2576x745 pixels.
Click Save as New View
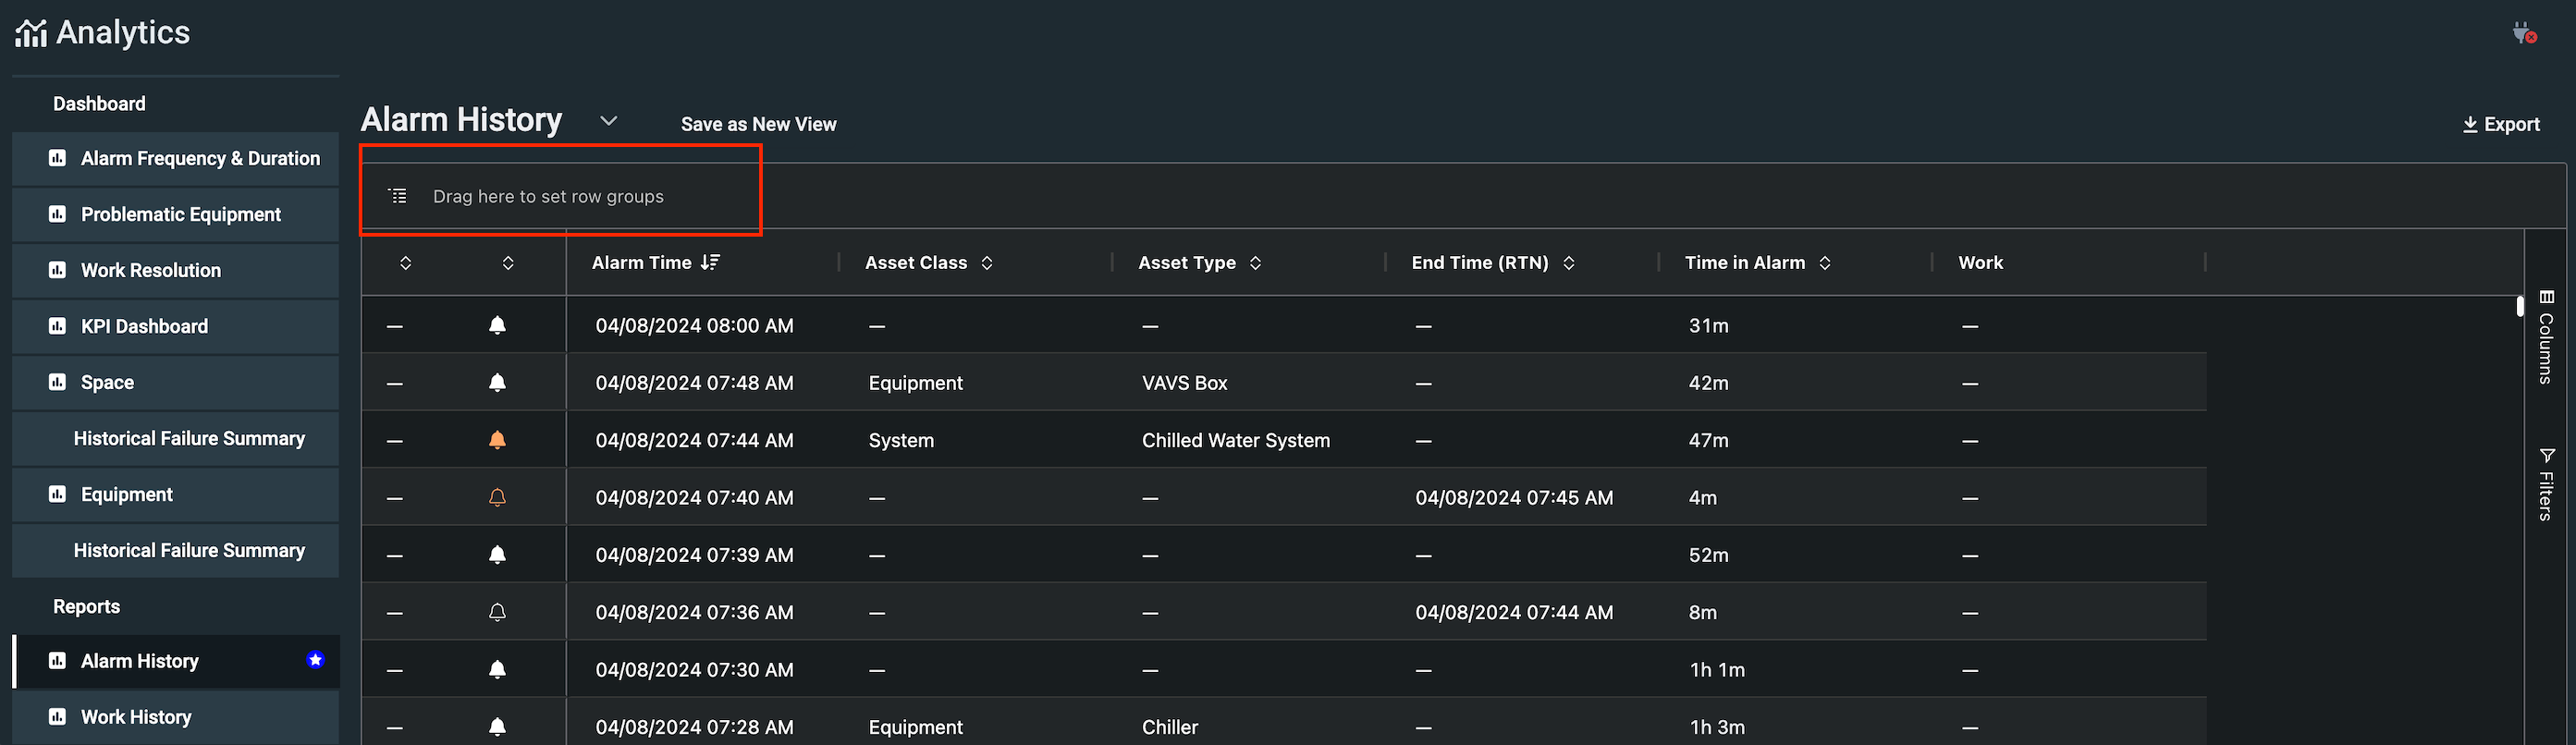[758, 124]
